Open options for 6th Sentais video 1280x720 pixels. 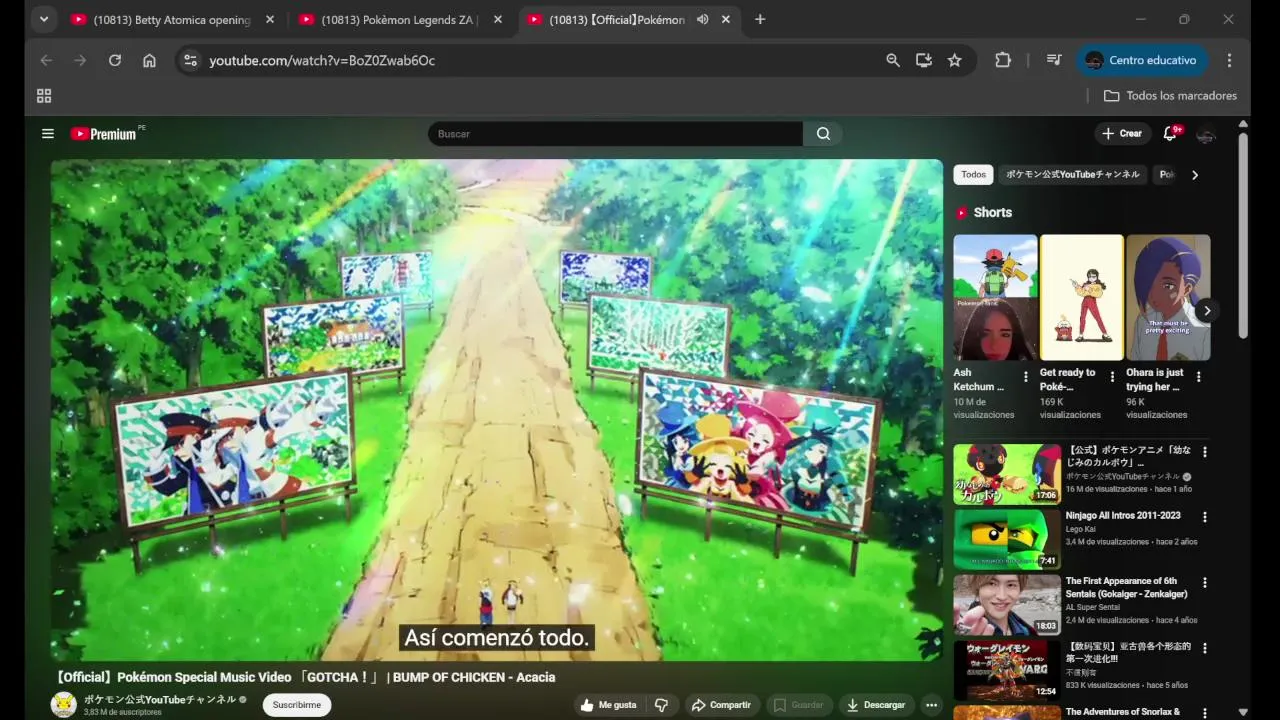click(x=1205, y=583)
